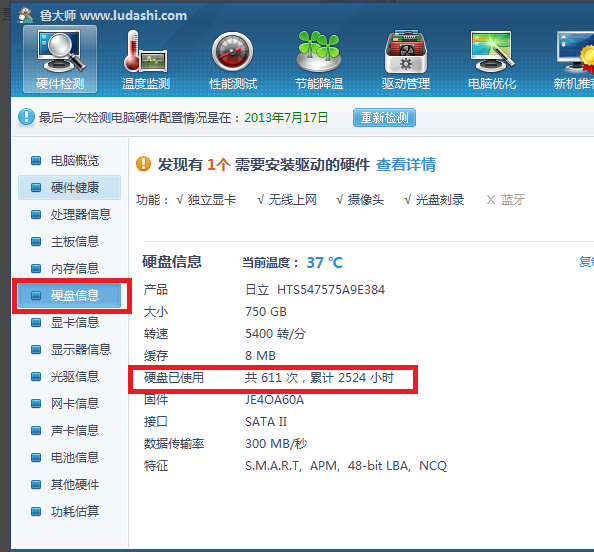Image resolution: width=594 pixels, height=552 pixels.
Task: Click the orange warning icon beside driver notice
Action: pos(144,164)
